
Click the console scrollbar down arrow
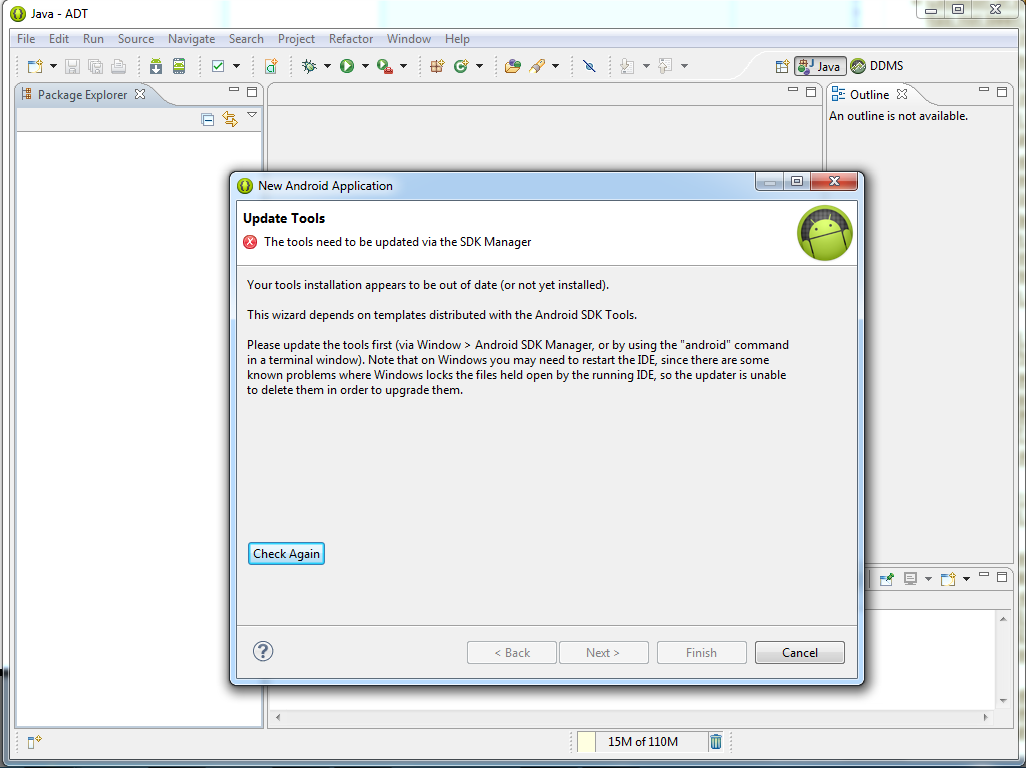coord(1003,701)
